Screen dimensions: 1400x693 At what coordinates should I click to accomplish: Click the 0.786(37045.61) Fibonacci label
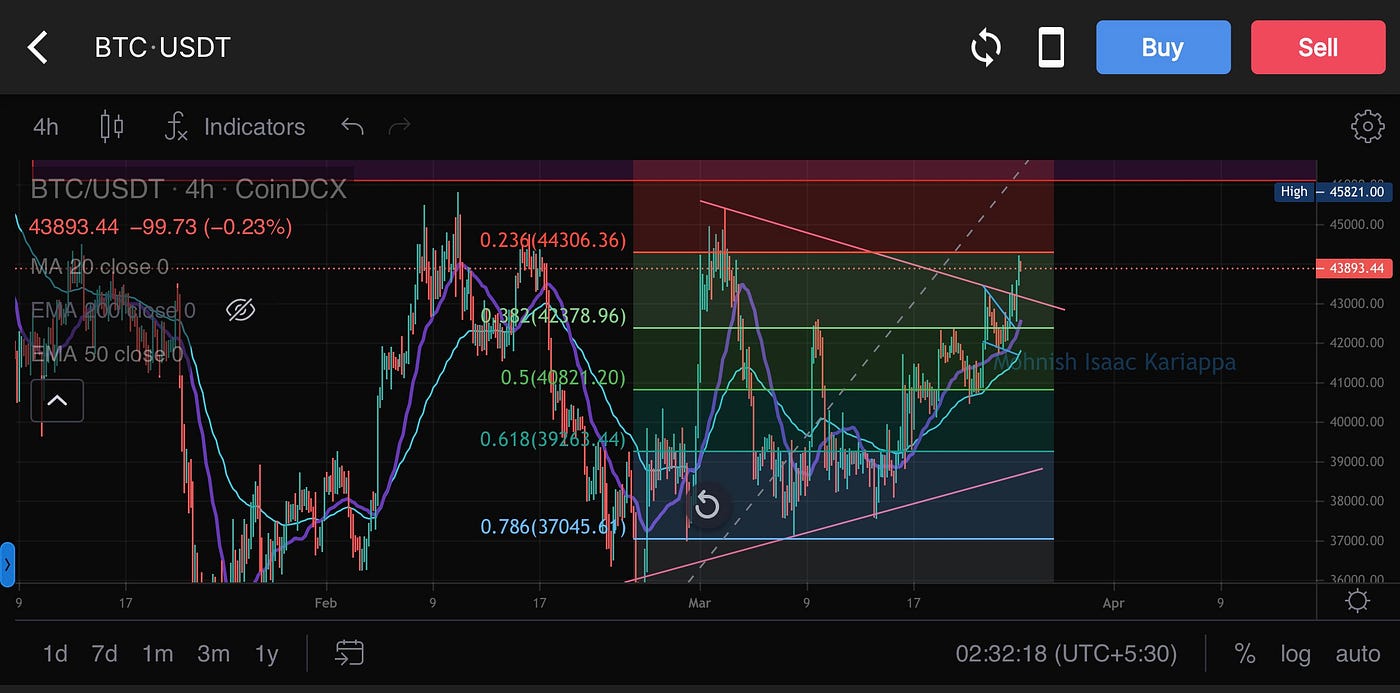(553, 526)
